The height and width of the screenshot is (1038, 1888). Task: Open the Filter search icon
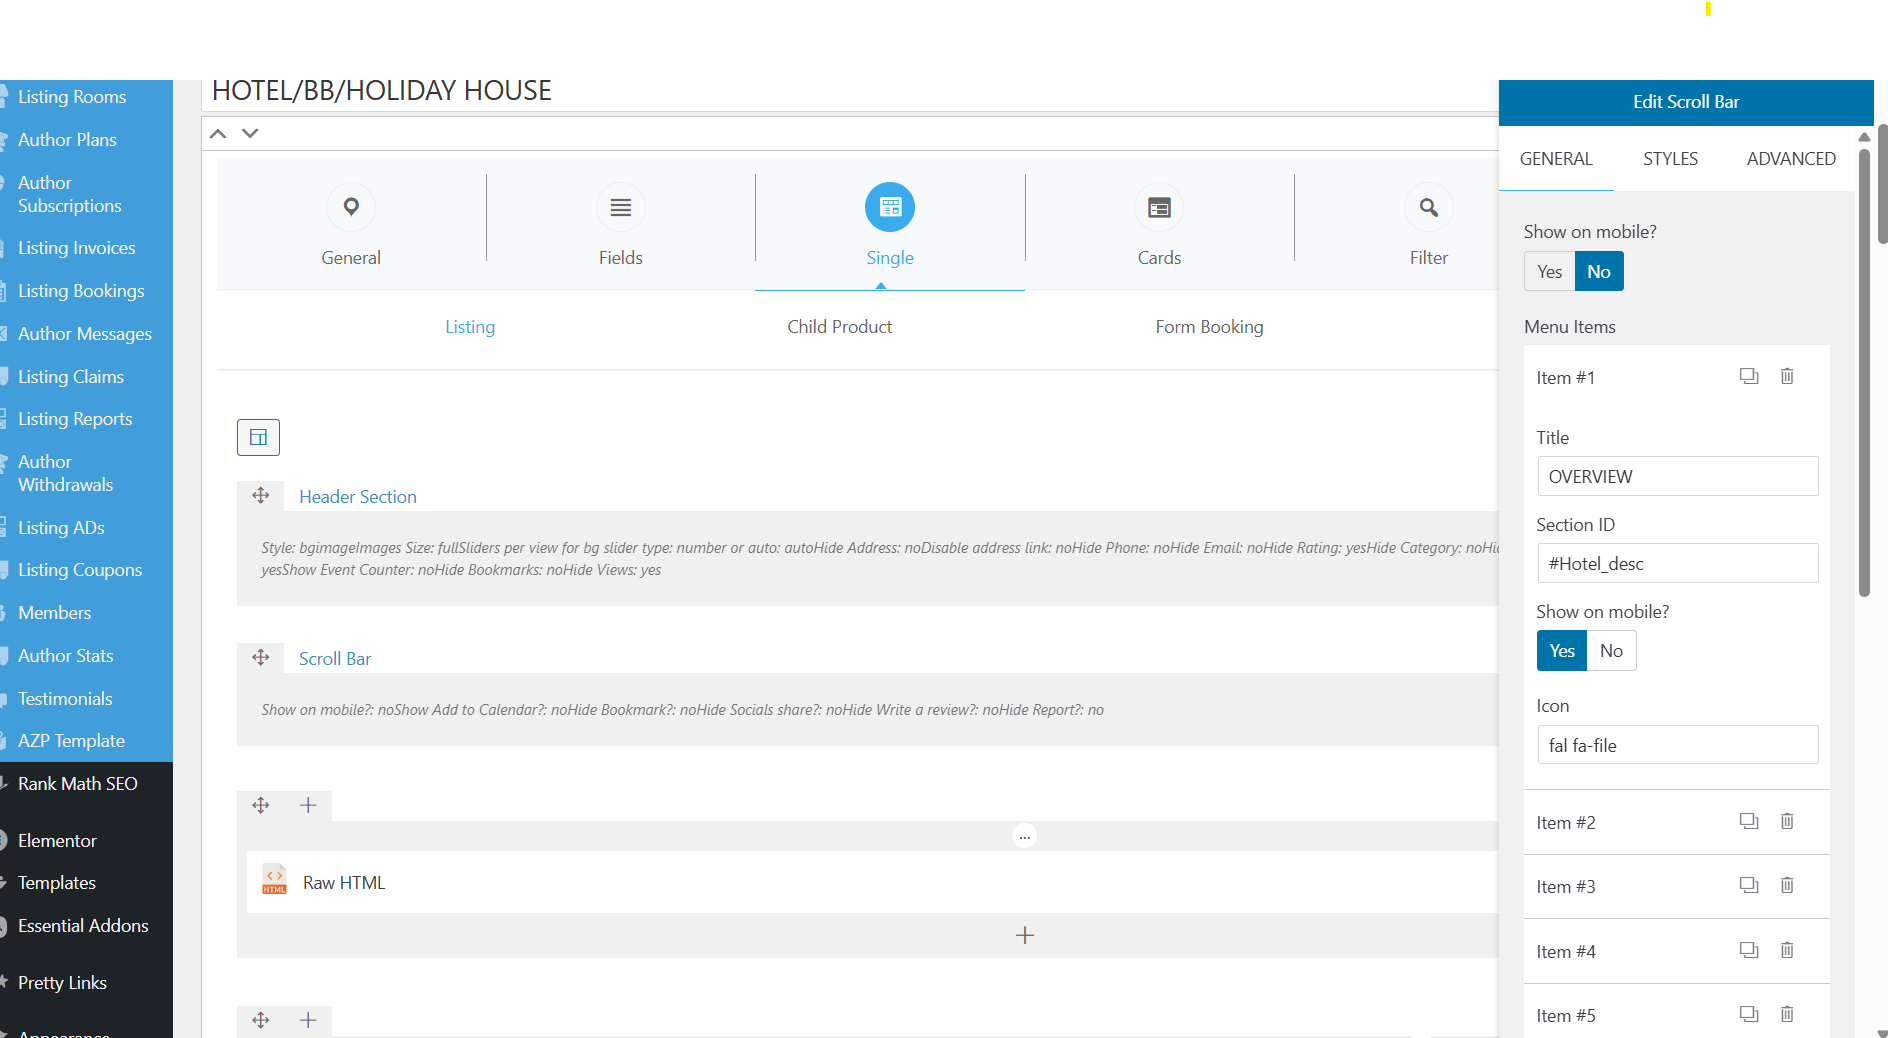(1429, 207)
